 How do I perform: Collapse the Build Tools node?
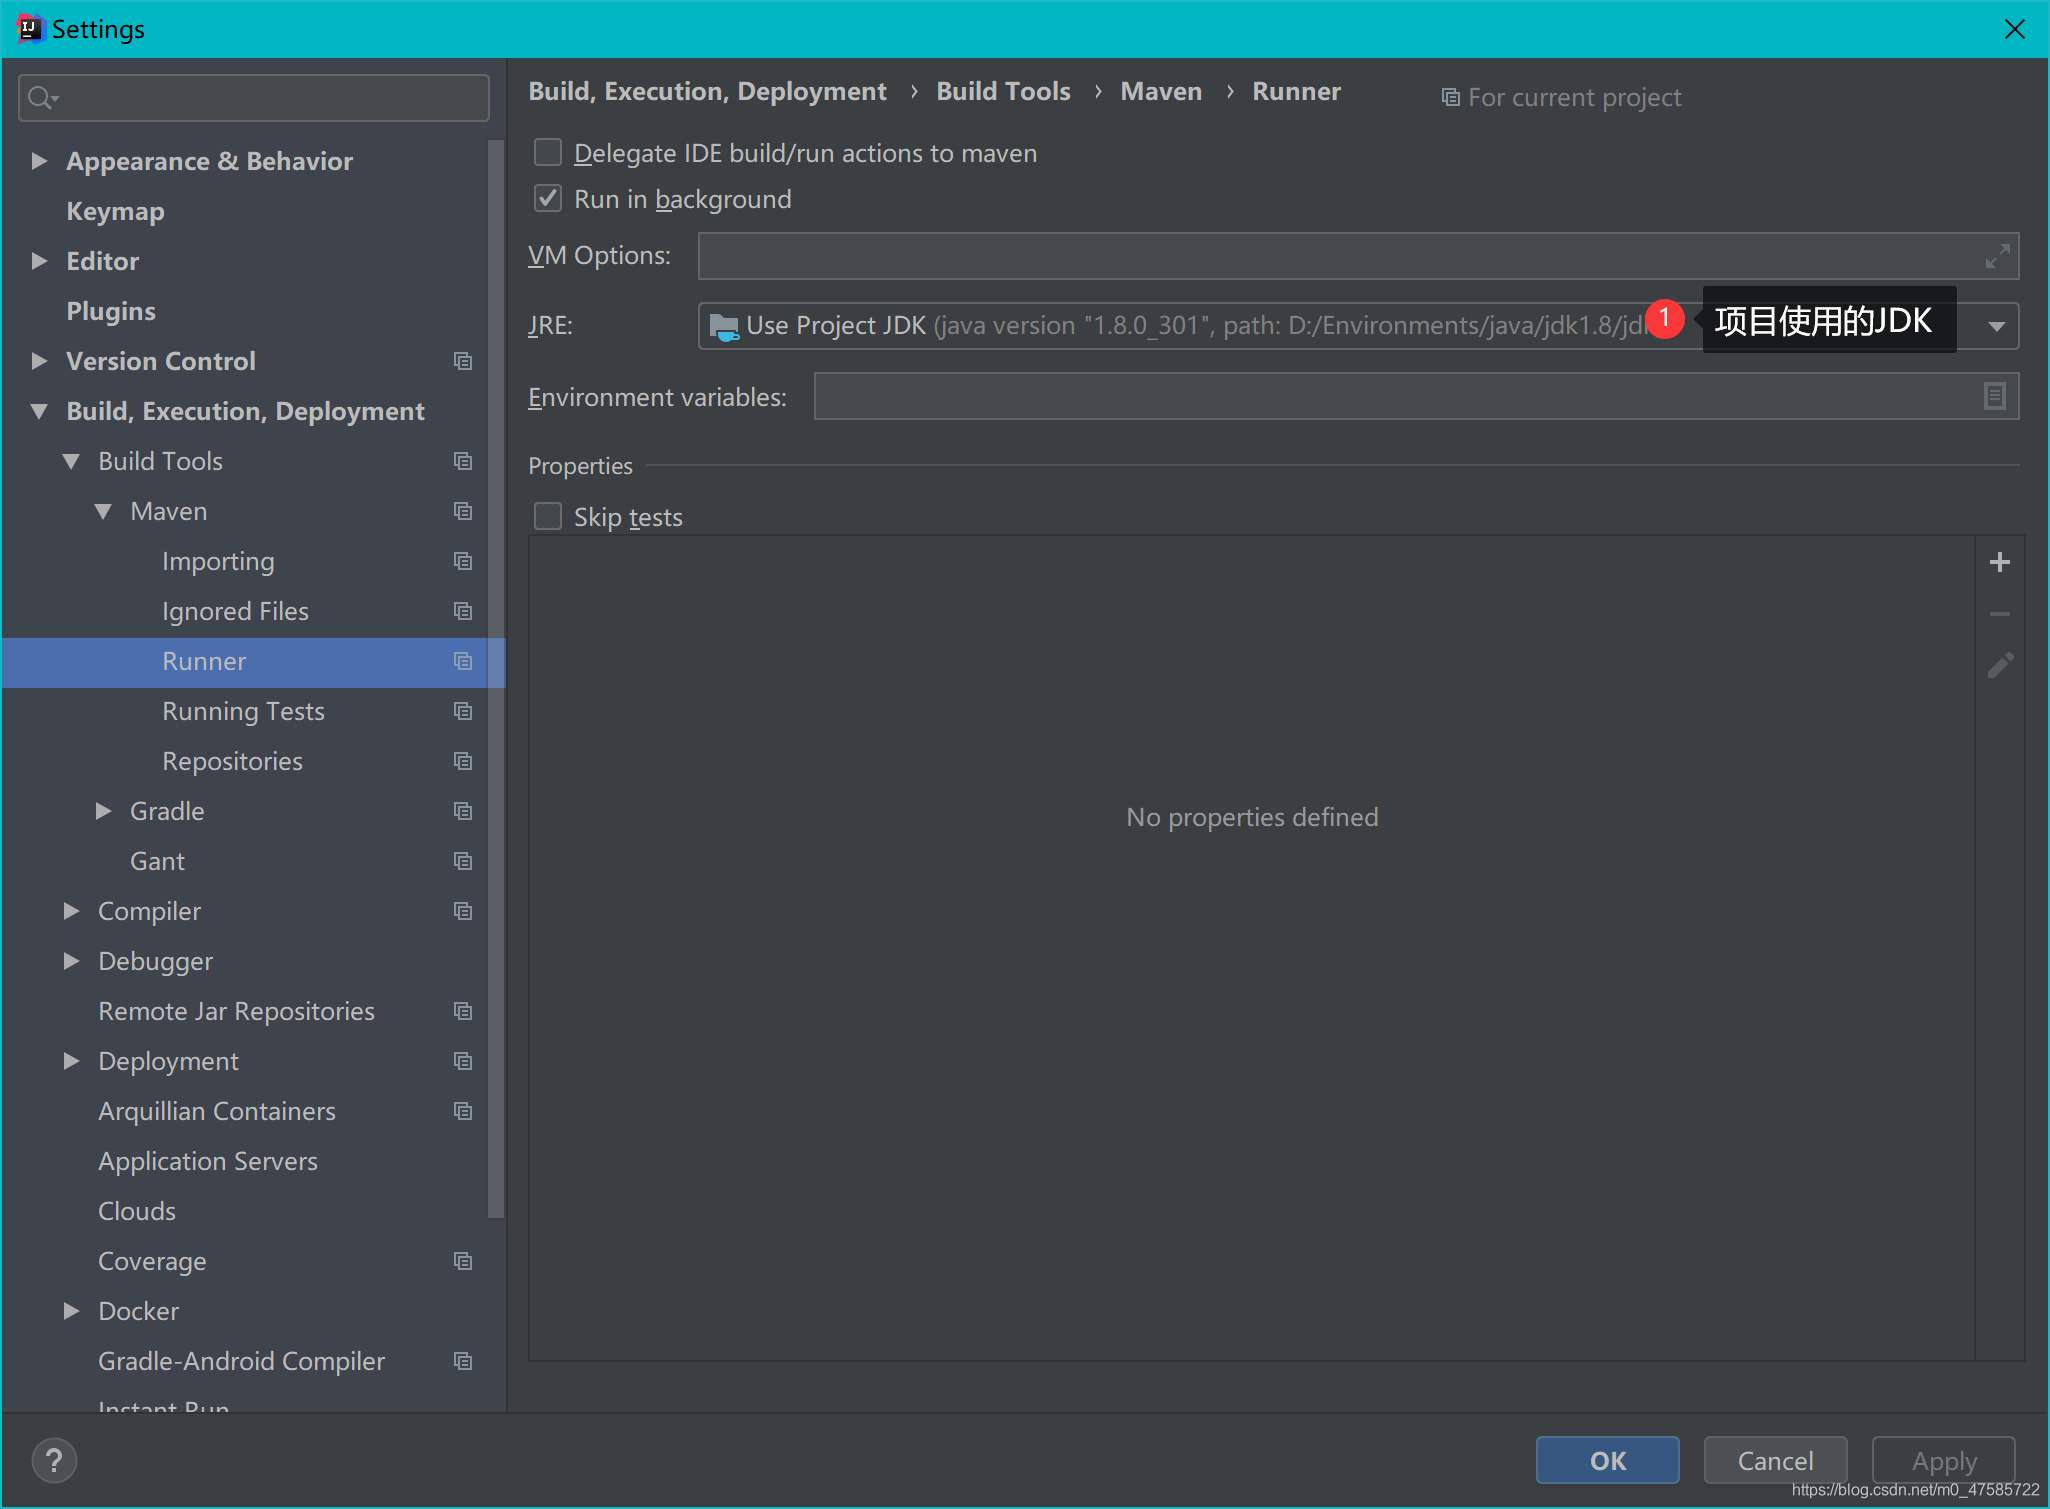pos(71,461)
